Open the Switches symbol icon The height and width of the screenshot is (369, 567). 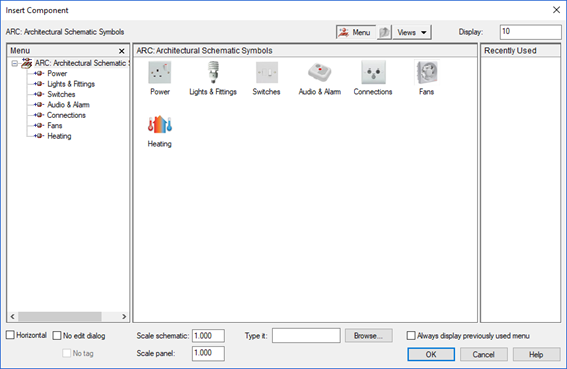tap(267, 72)
